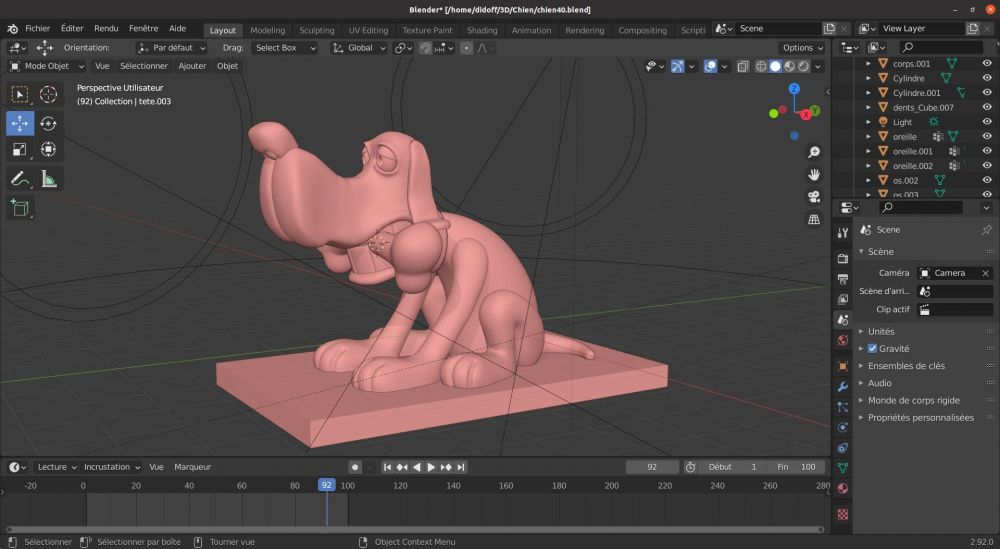This screenshot has width=1000, height=549.
Task: Toggle snapping magnet button
Action: [425, 48]
